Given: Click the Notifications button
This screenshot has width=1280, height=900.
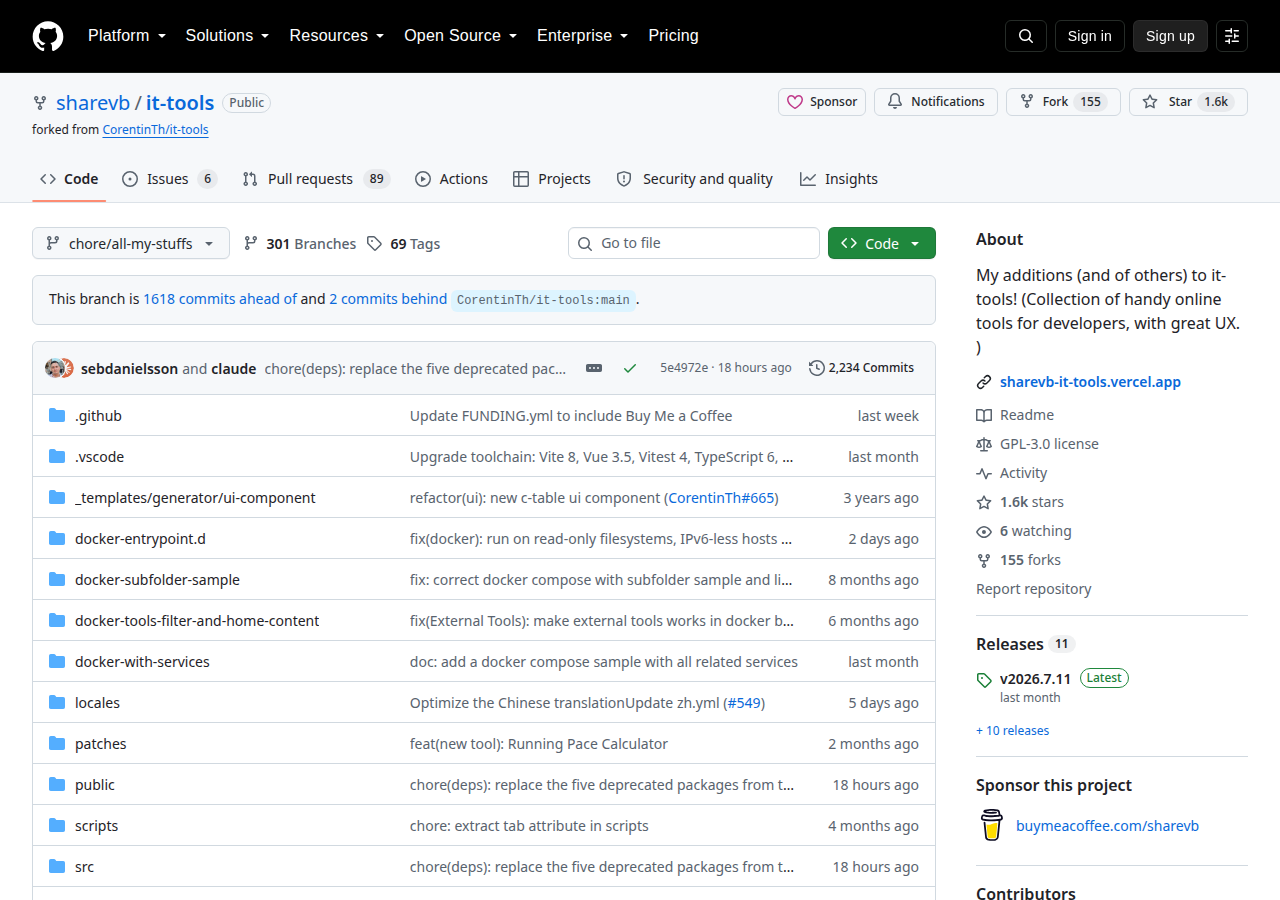Looking at the screenshot, I should coord(936,102).
